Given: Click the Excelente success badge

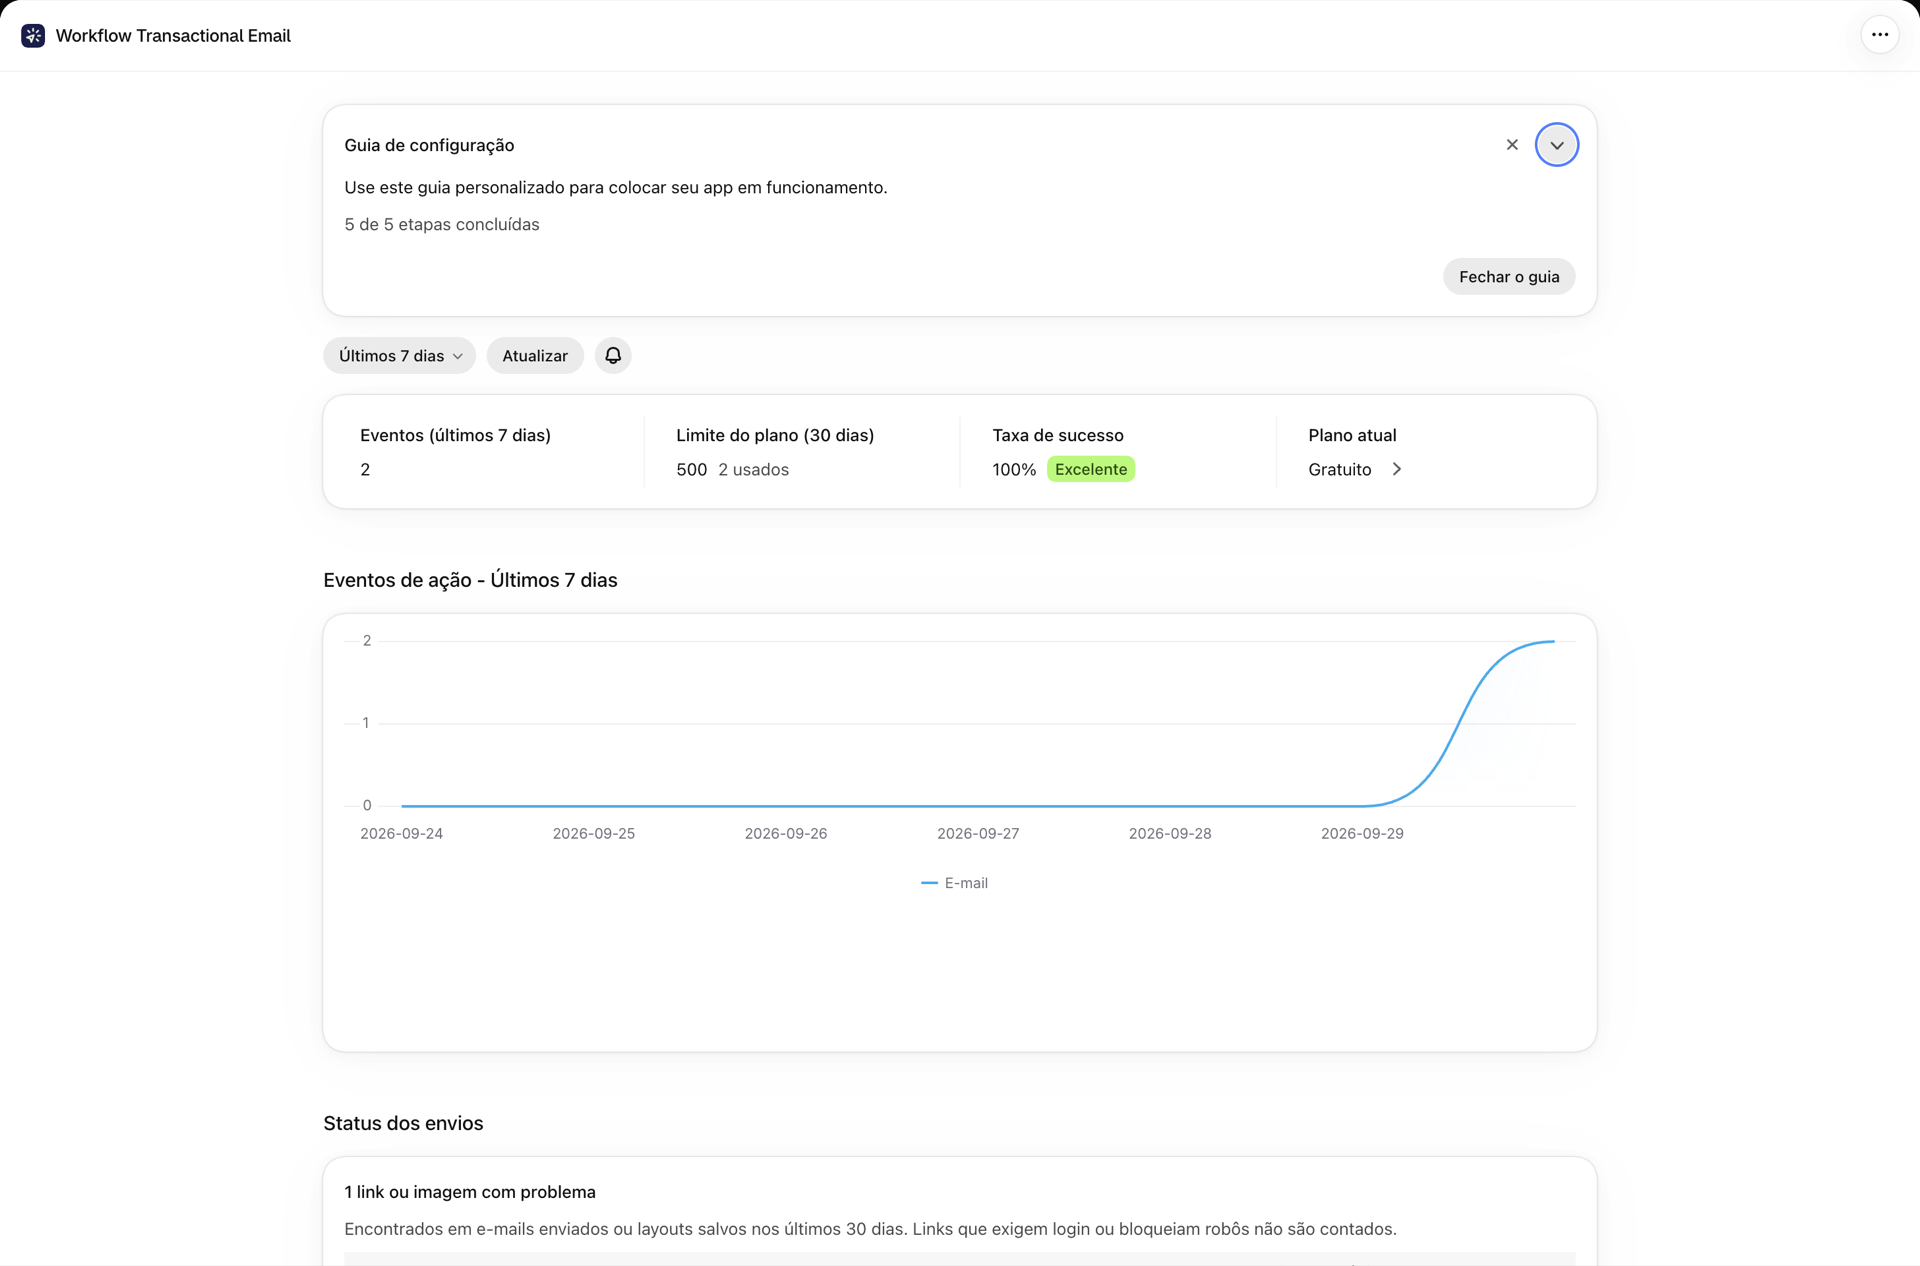Looking at the screenshot, I should [1091, 469].
